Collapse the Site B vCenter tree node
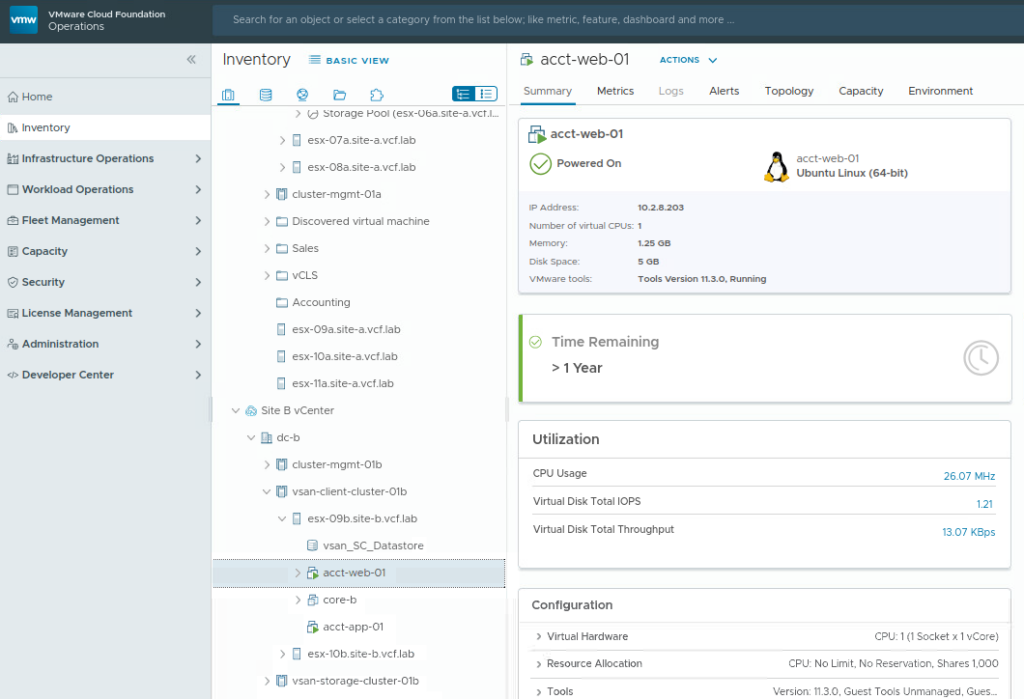The image size is (1024, 699). click(x=236, y=410)
